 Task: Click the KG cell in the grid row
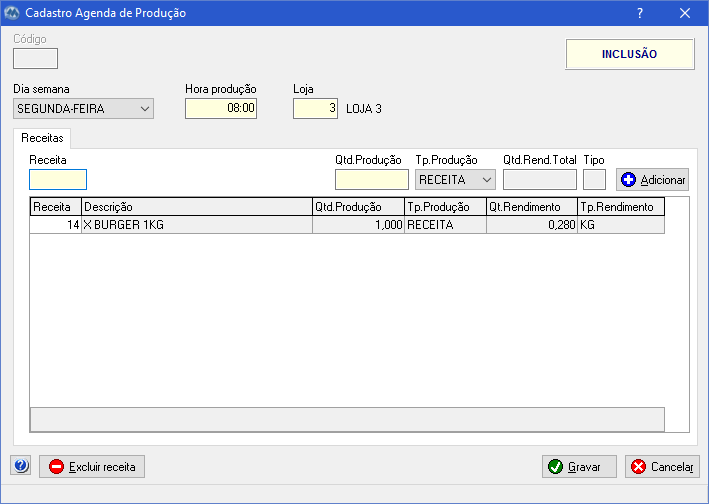pos(621,225)
